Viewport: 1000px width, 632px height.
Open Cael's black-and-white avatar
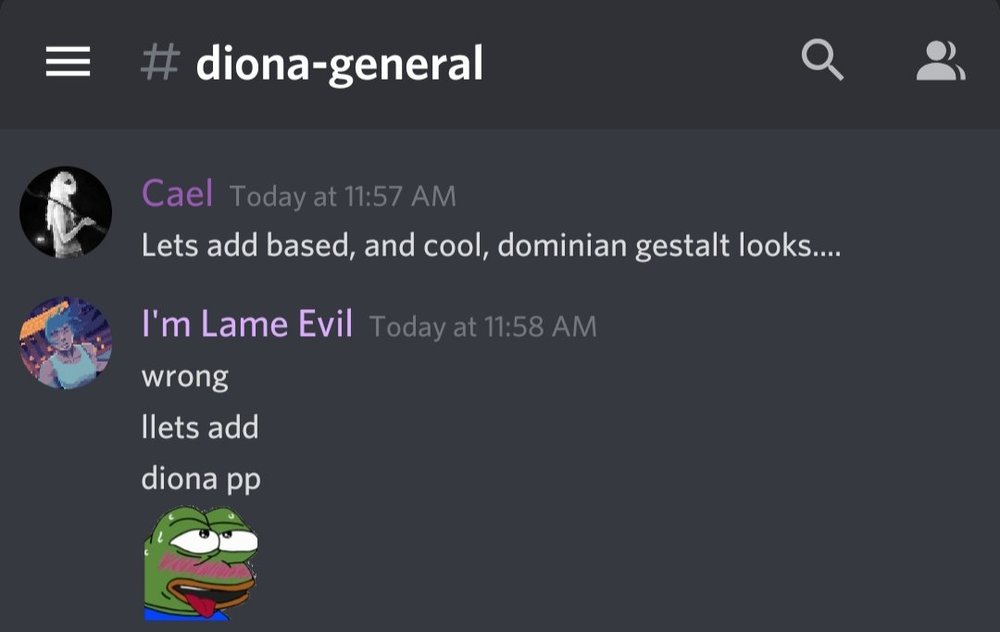(x=66, y=212)
